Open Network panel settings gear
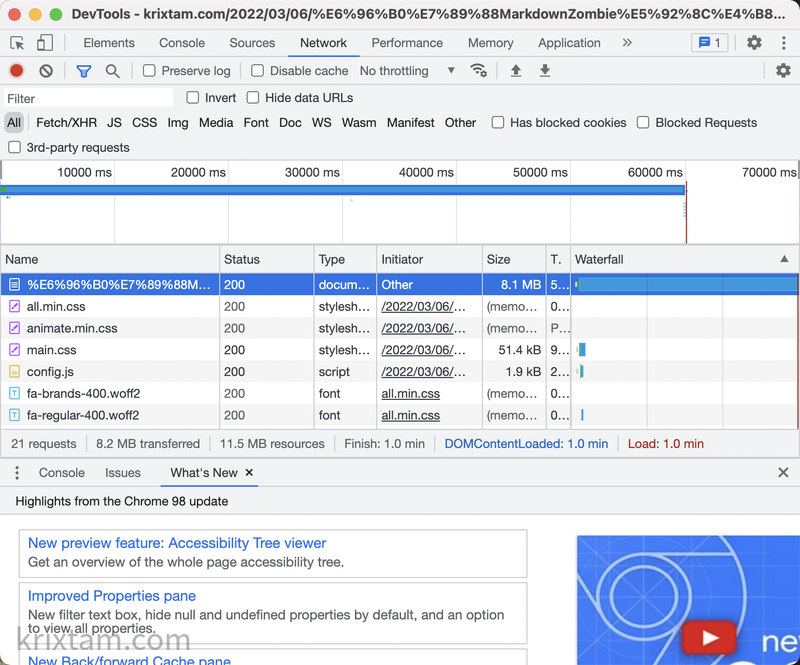800x665 pixels. (x=783, y=70)
